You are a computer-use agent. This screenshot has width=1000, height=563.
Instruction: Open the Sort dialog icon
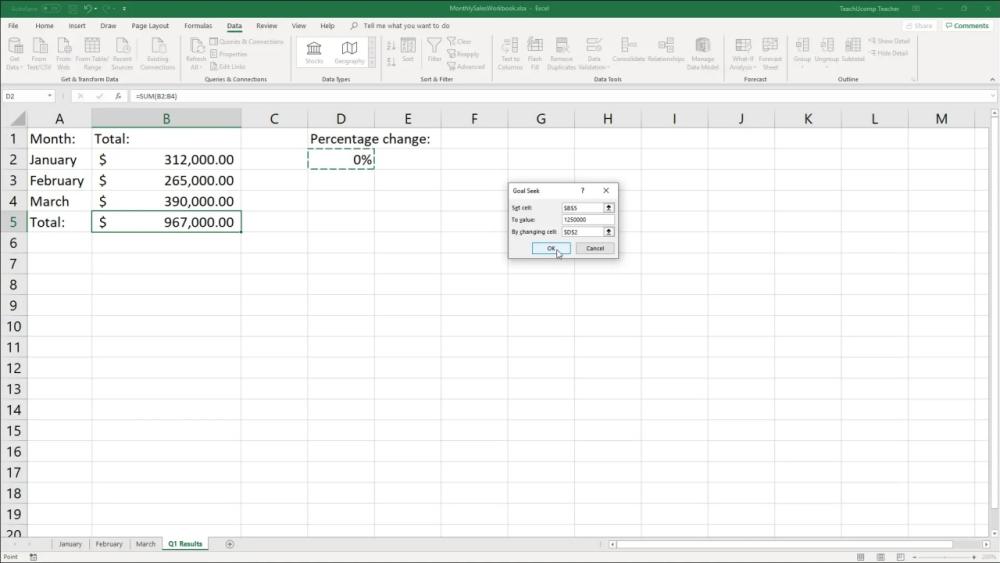(x=408, y=50)
